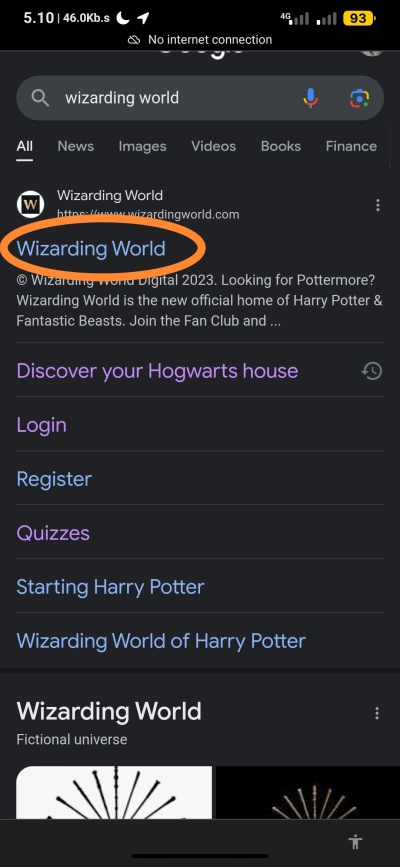Open Google Lens camera search icon
The height and width of the screenshot is (867, 400).
click(x=359, y=98)
